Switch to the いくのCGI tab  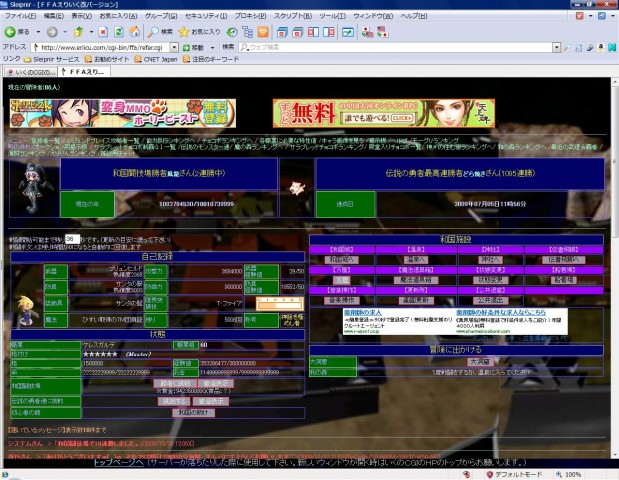click(x=31, y=72)
